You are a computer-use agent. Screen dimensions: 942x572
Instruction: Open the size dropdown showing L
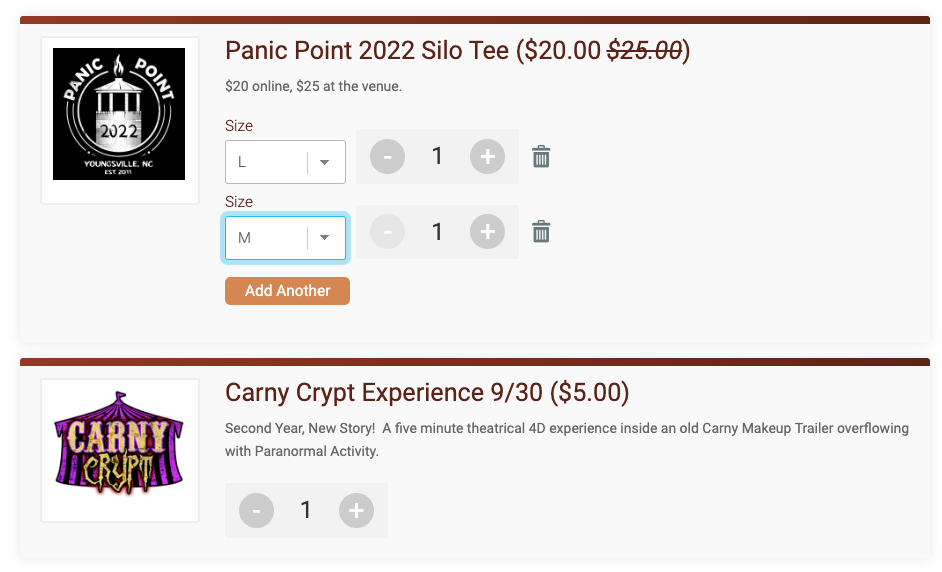(x=285, y=162)
